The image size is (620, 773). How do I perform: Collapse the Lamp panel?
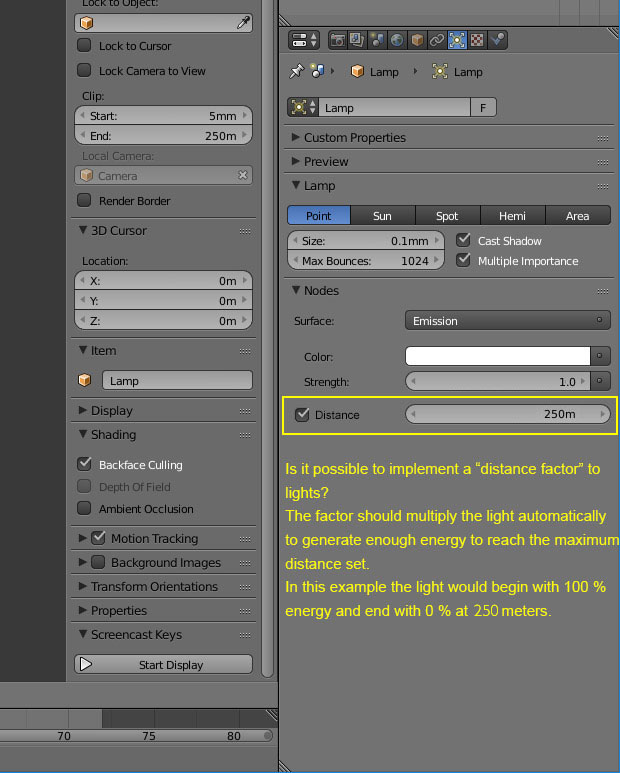click(296, 185)
